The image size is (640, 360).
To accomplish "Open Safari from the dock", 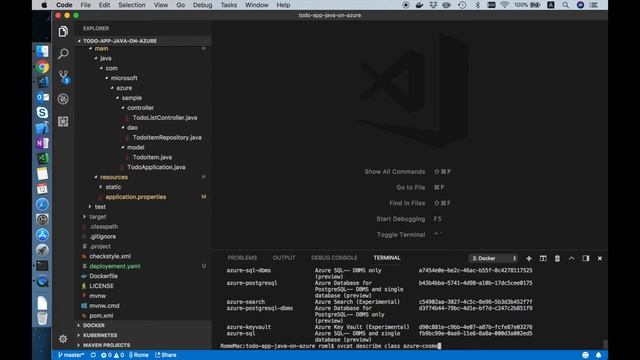I will click(x=42, y=204).
